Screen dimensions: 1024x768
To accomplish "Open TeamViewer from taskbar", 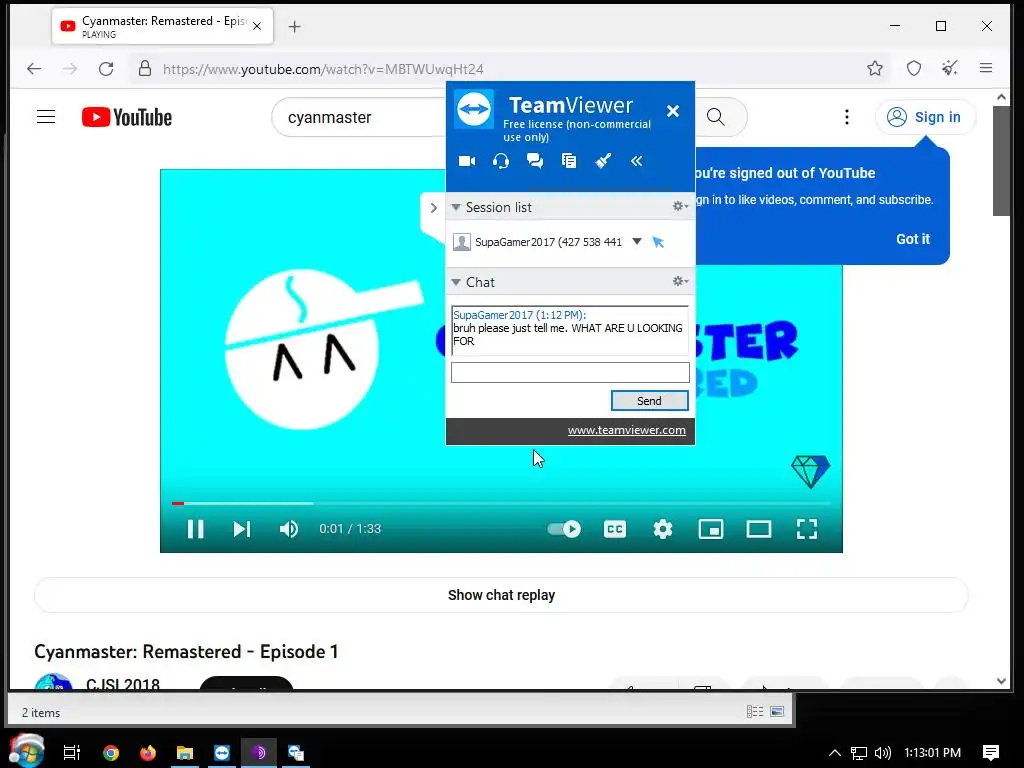I will [x=222, y=753].
